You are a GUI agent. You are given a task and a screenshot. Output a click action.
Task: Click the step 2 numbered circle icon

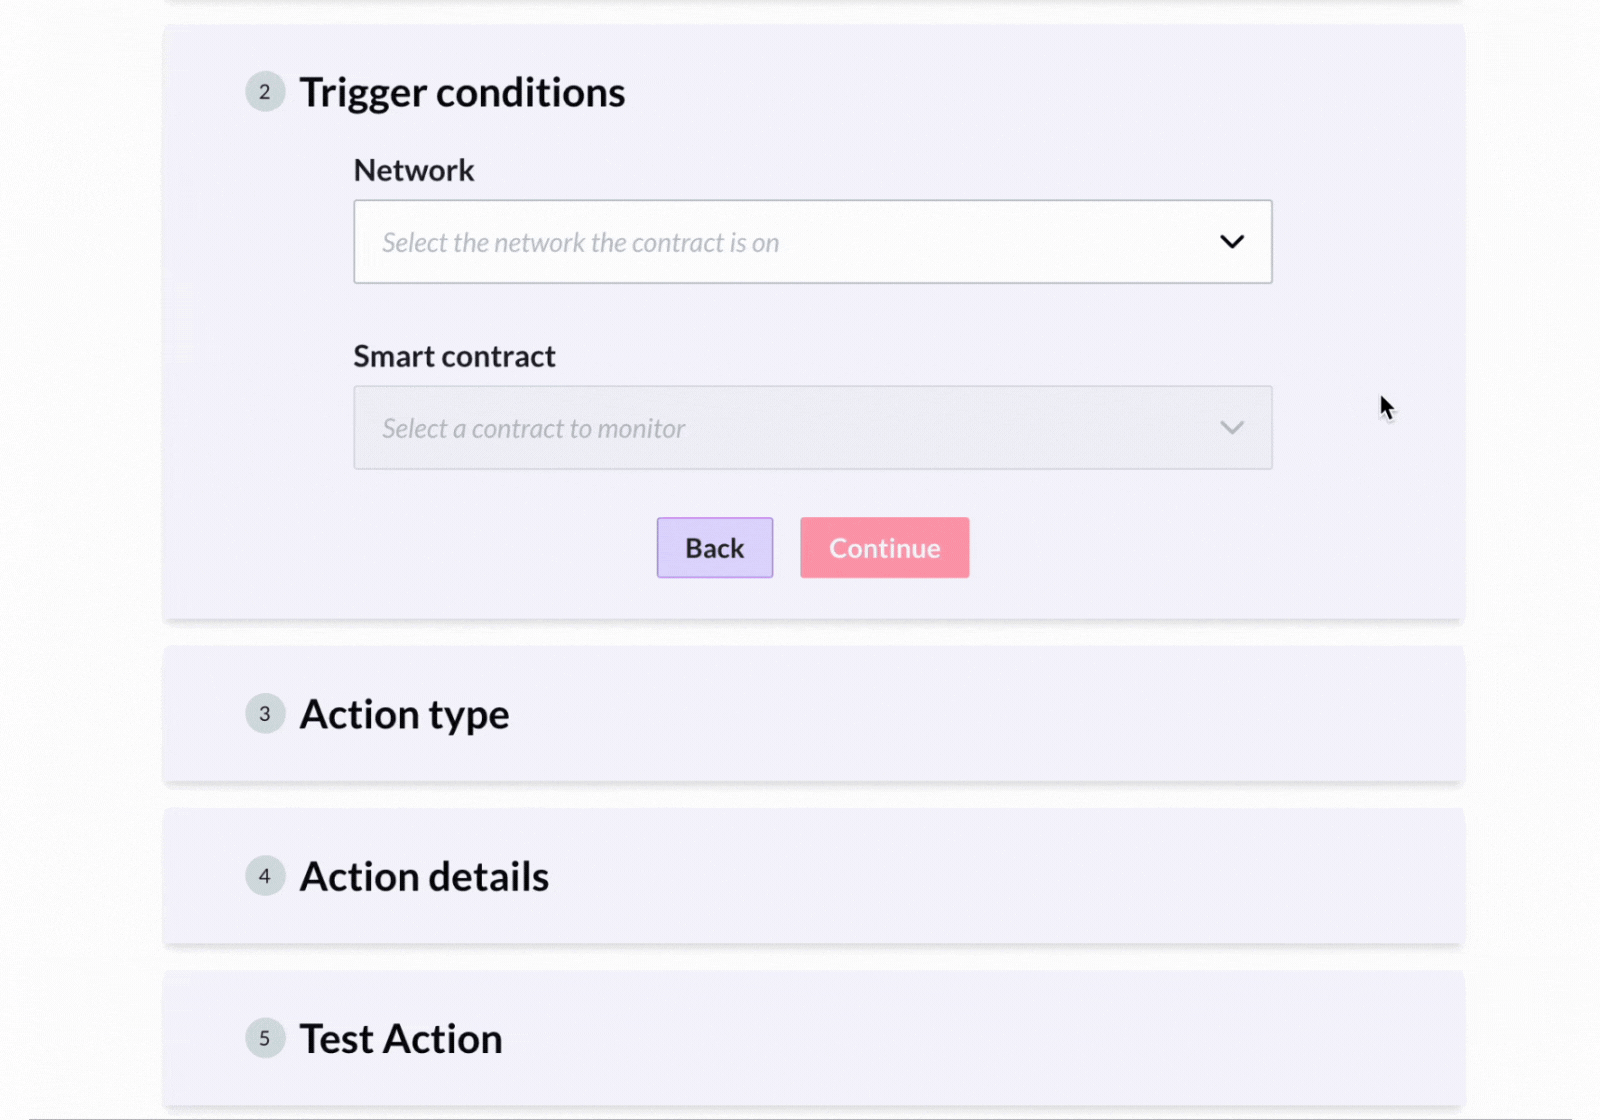pyautogui.click(x=265, y=91)
